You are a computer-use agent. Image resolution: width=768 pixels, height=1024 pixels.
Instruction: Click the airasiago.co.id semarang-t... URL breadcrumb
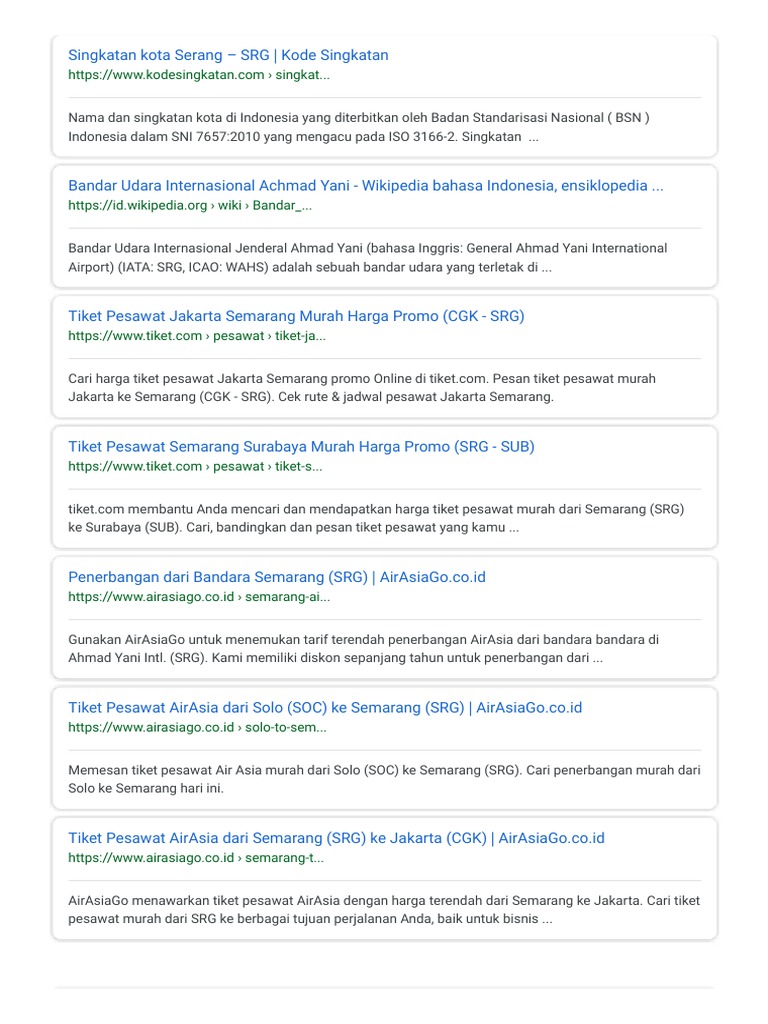[196, 858]
